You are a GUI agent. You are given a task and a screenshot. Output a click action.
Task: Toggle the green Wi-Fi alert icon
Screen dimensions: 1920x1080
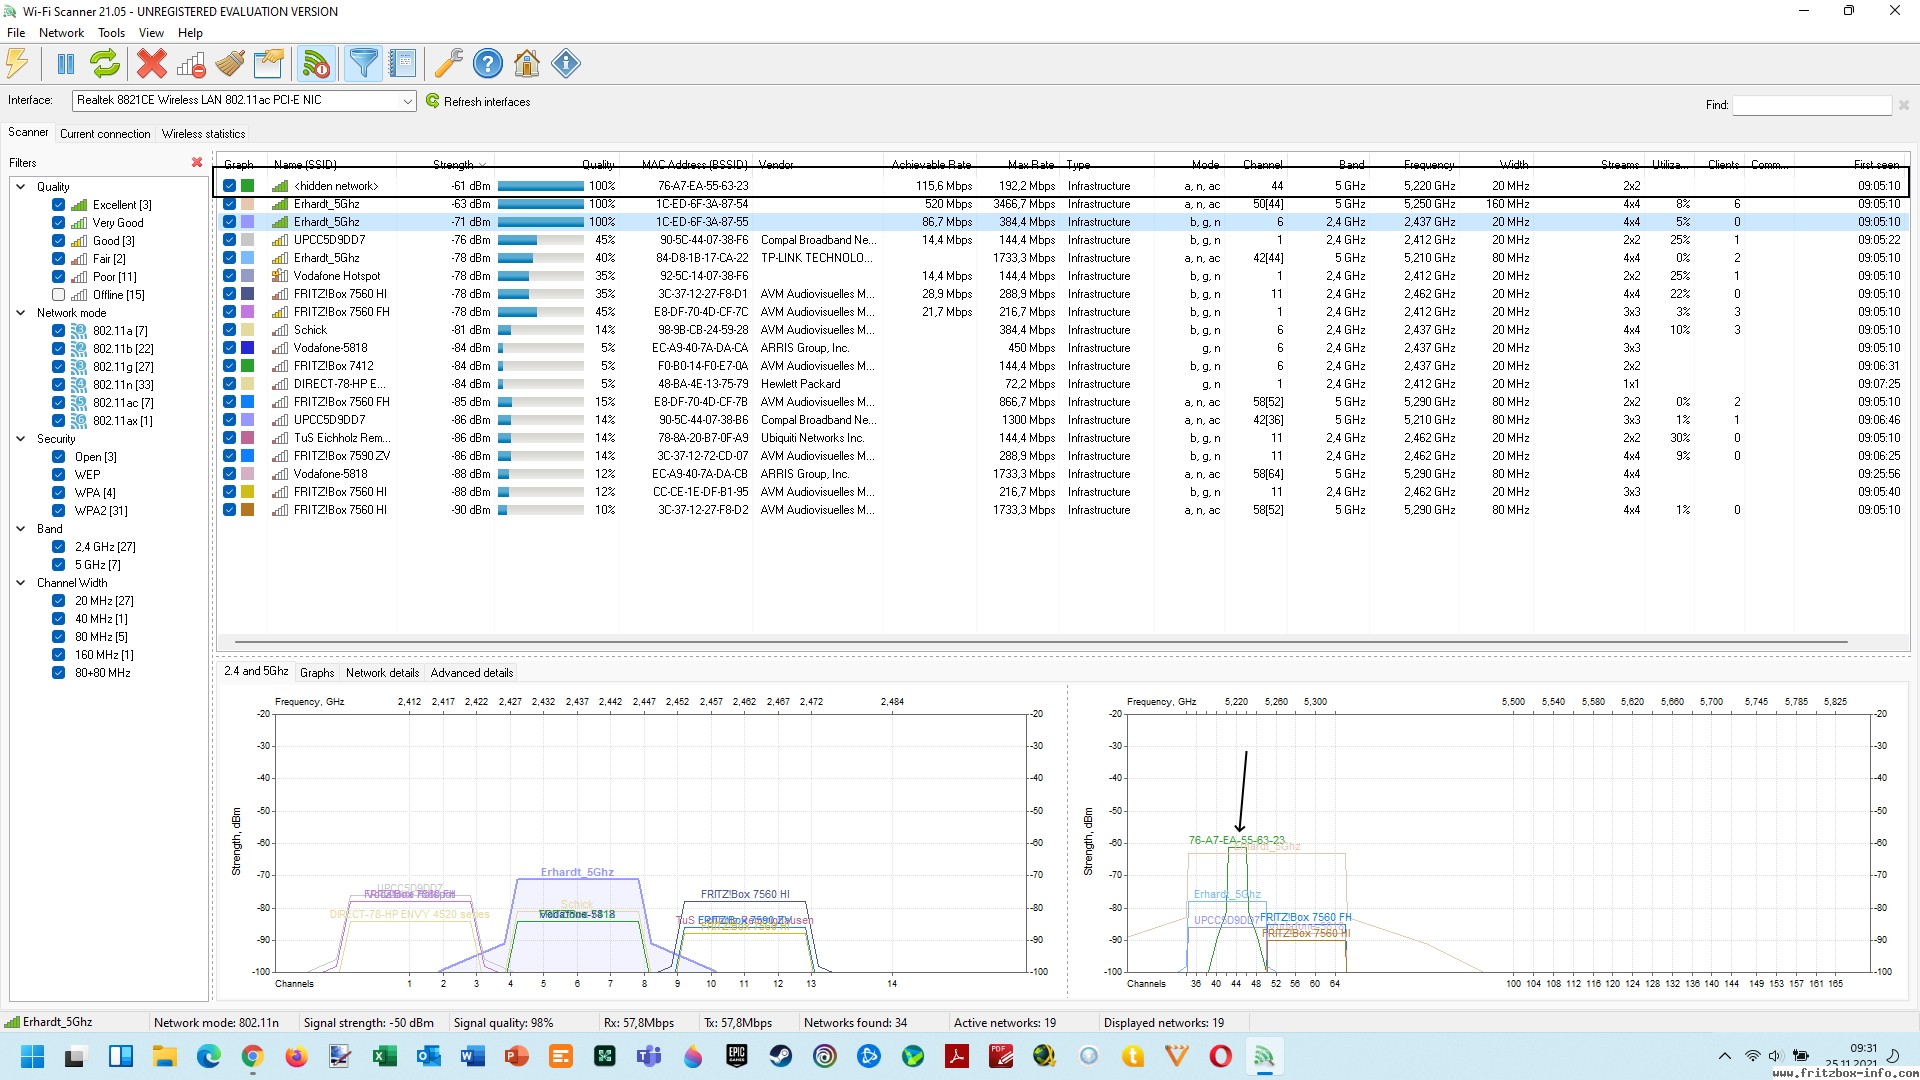[x=316, y=64]
